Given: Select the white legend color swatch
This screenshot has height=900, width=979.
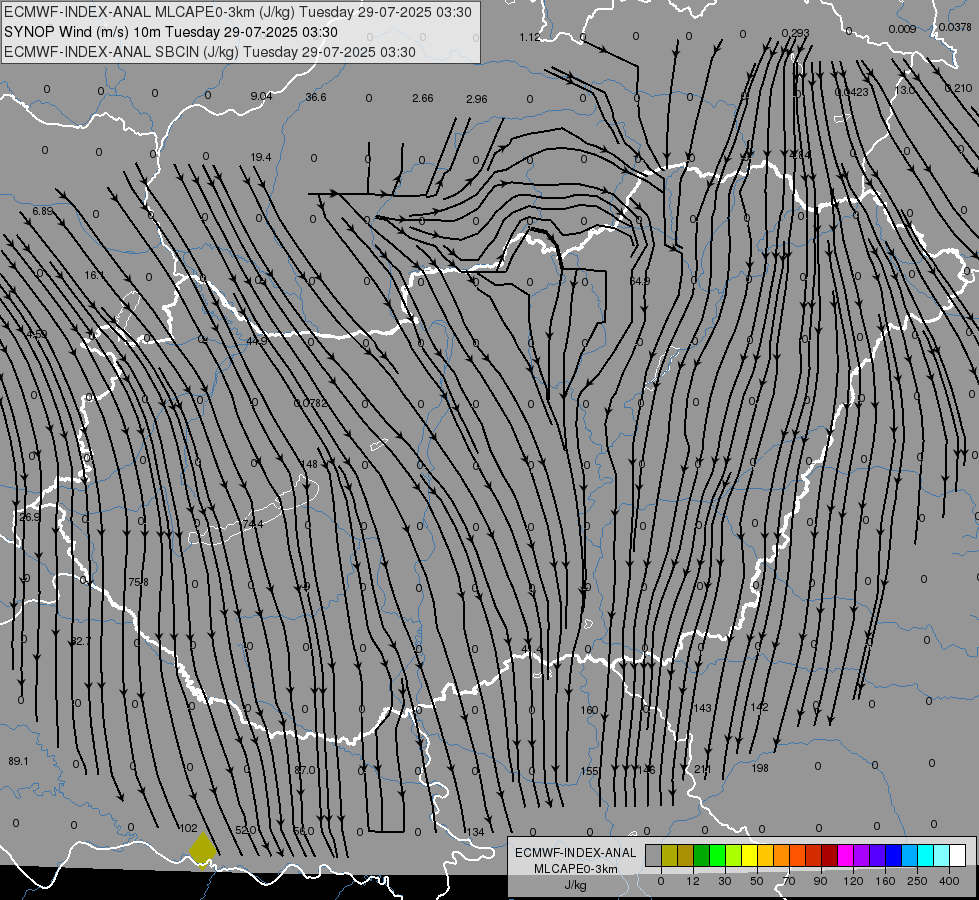Looking at the screenshot, I should tap(958, 855).
